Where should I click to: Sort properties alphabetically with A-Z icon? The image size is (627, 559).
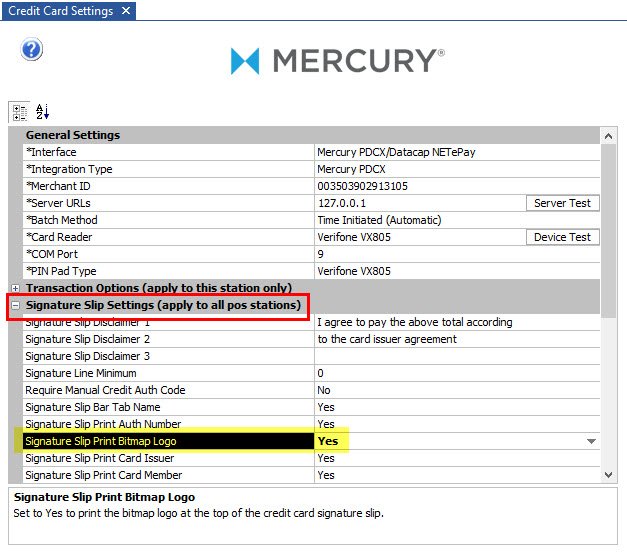(42, 112)
